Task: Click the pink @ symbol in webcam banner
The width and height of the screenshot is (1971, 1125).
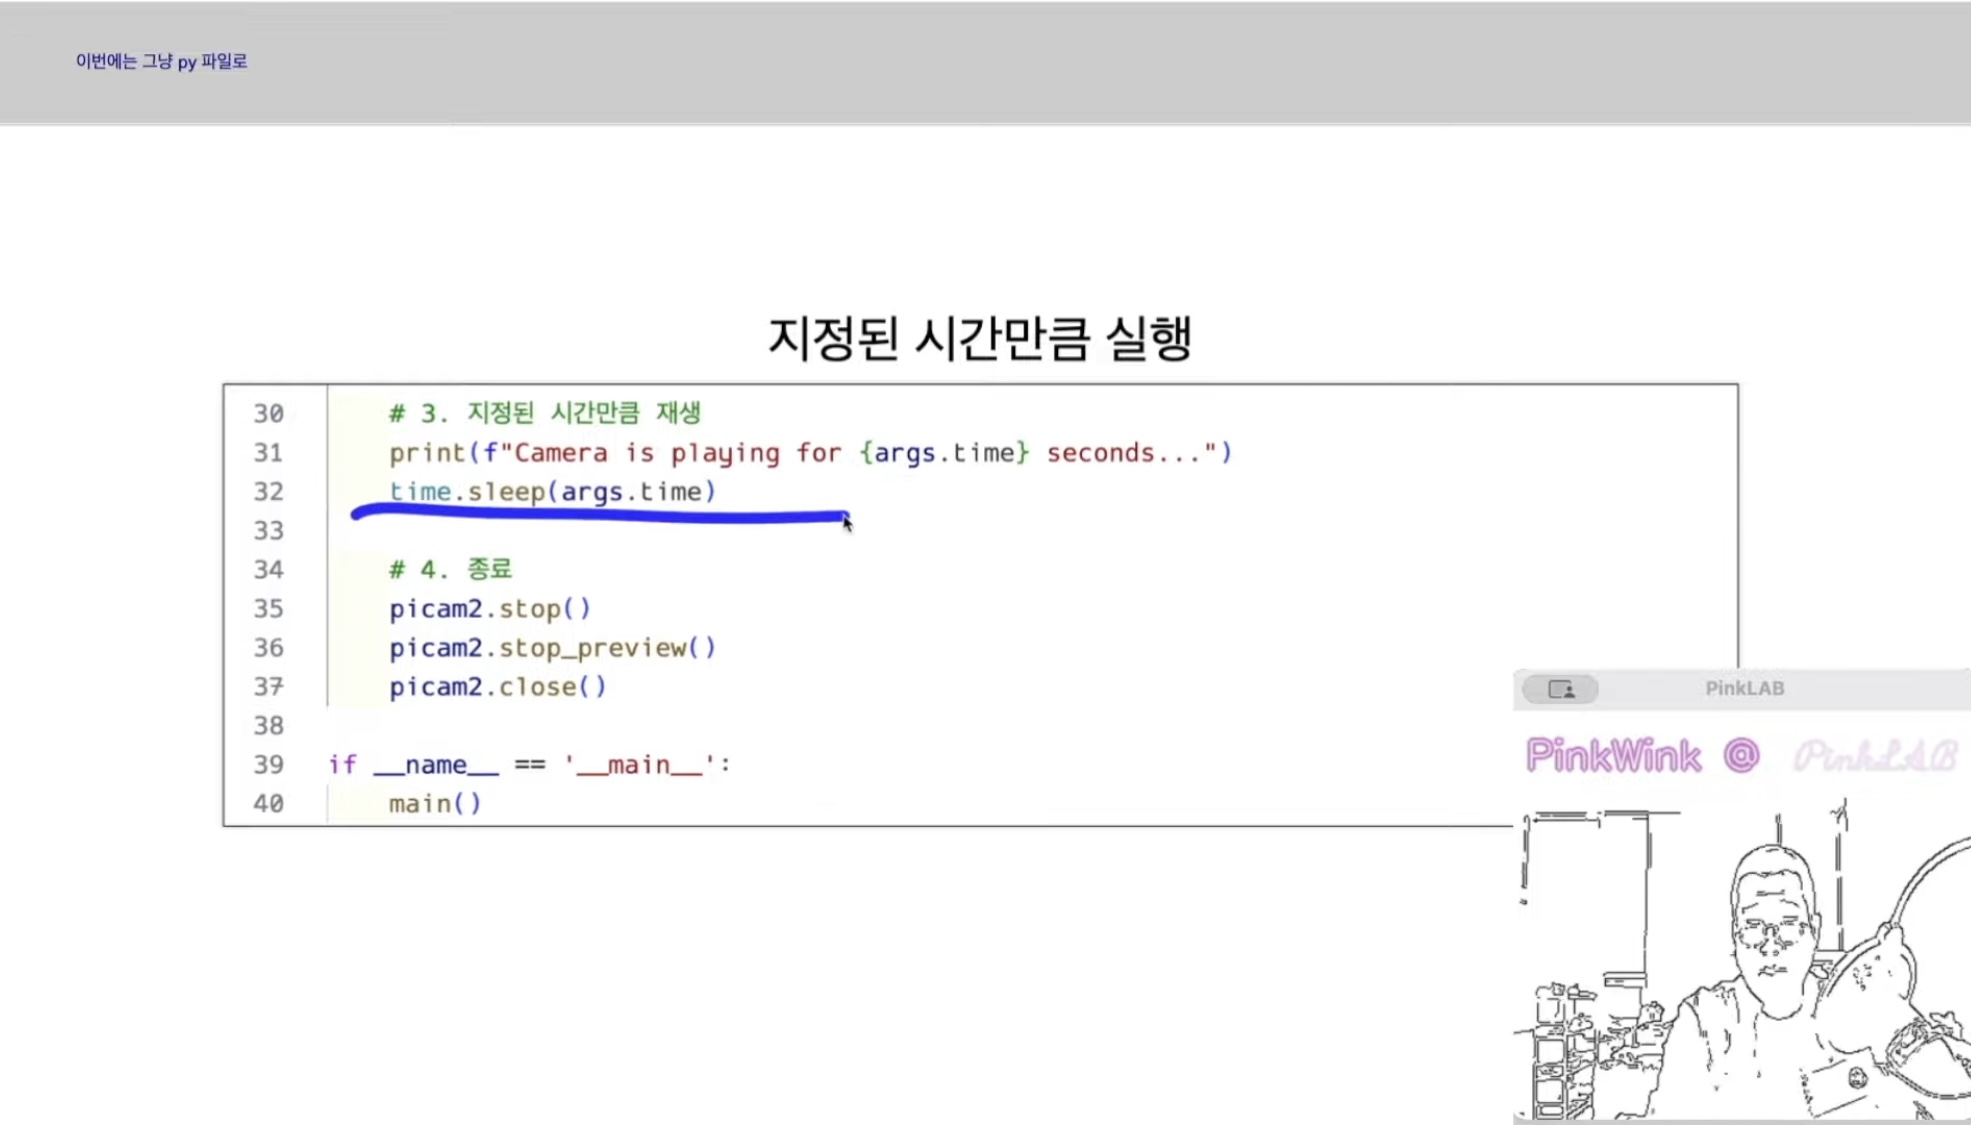Action: point(1741,755)
